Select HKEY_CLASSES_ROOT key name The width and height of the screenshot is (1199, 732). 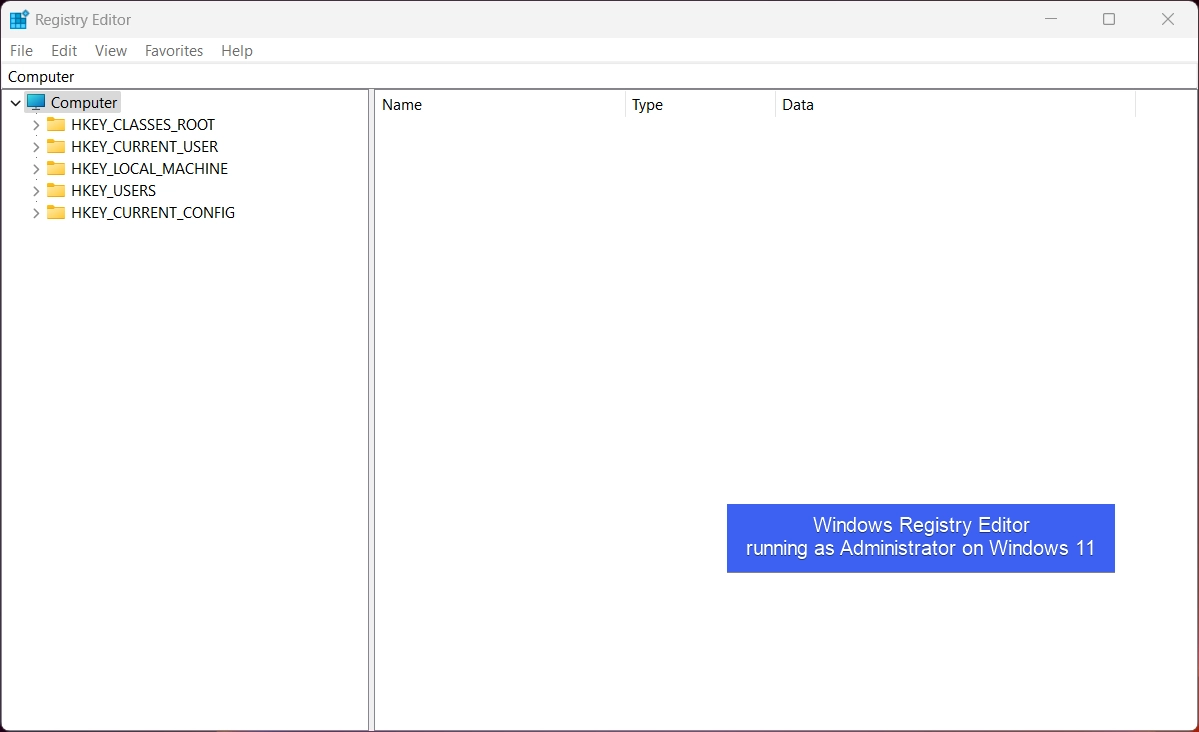click(x=143, y=125)
